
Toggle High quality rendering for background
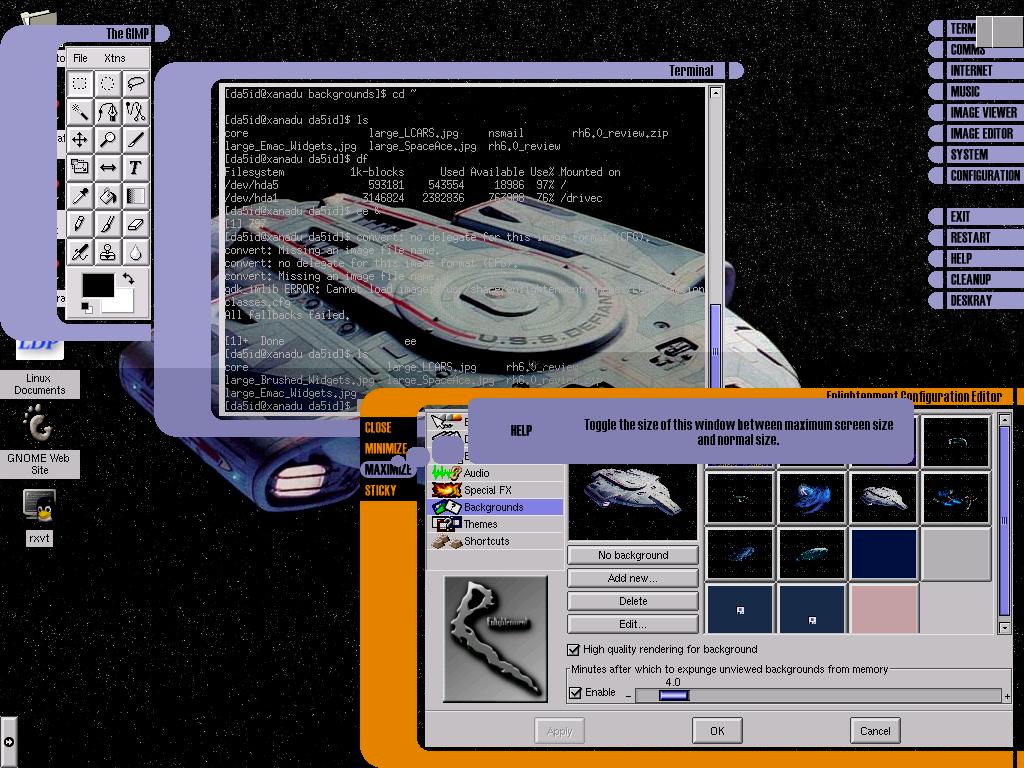pyautogui.click(x=574, y=650)
